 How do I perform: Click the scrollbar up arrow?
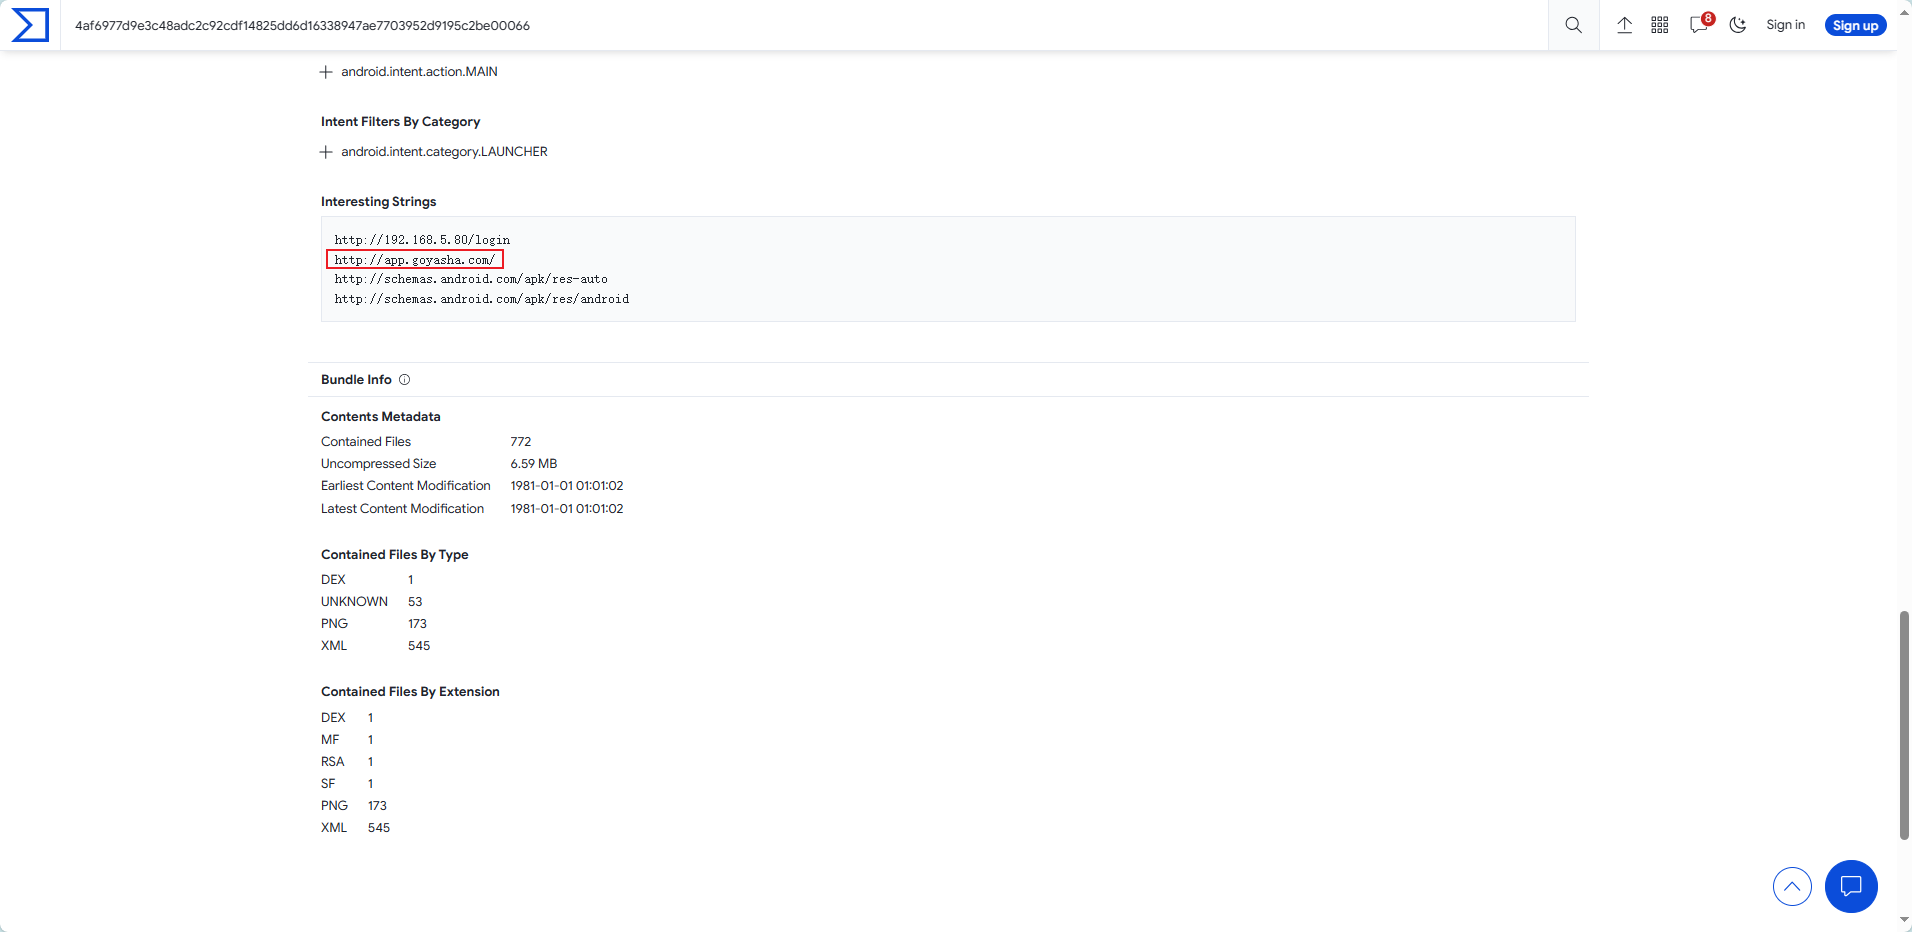pos(1904,12)
